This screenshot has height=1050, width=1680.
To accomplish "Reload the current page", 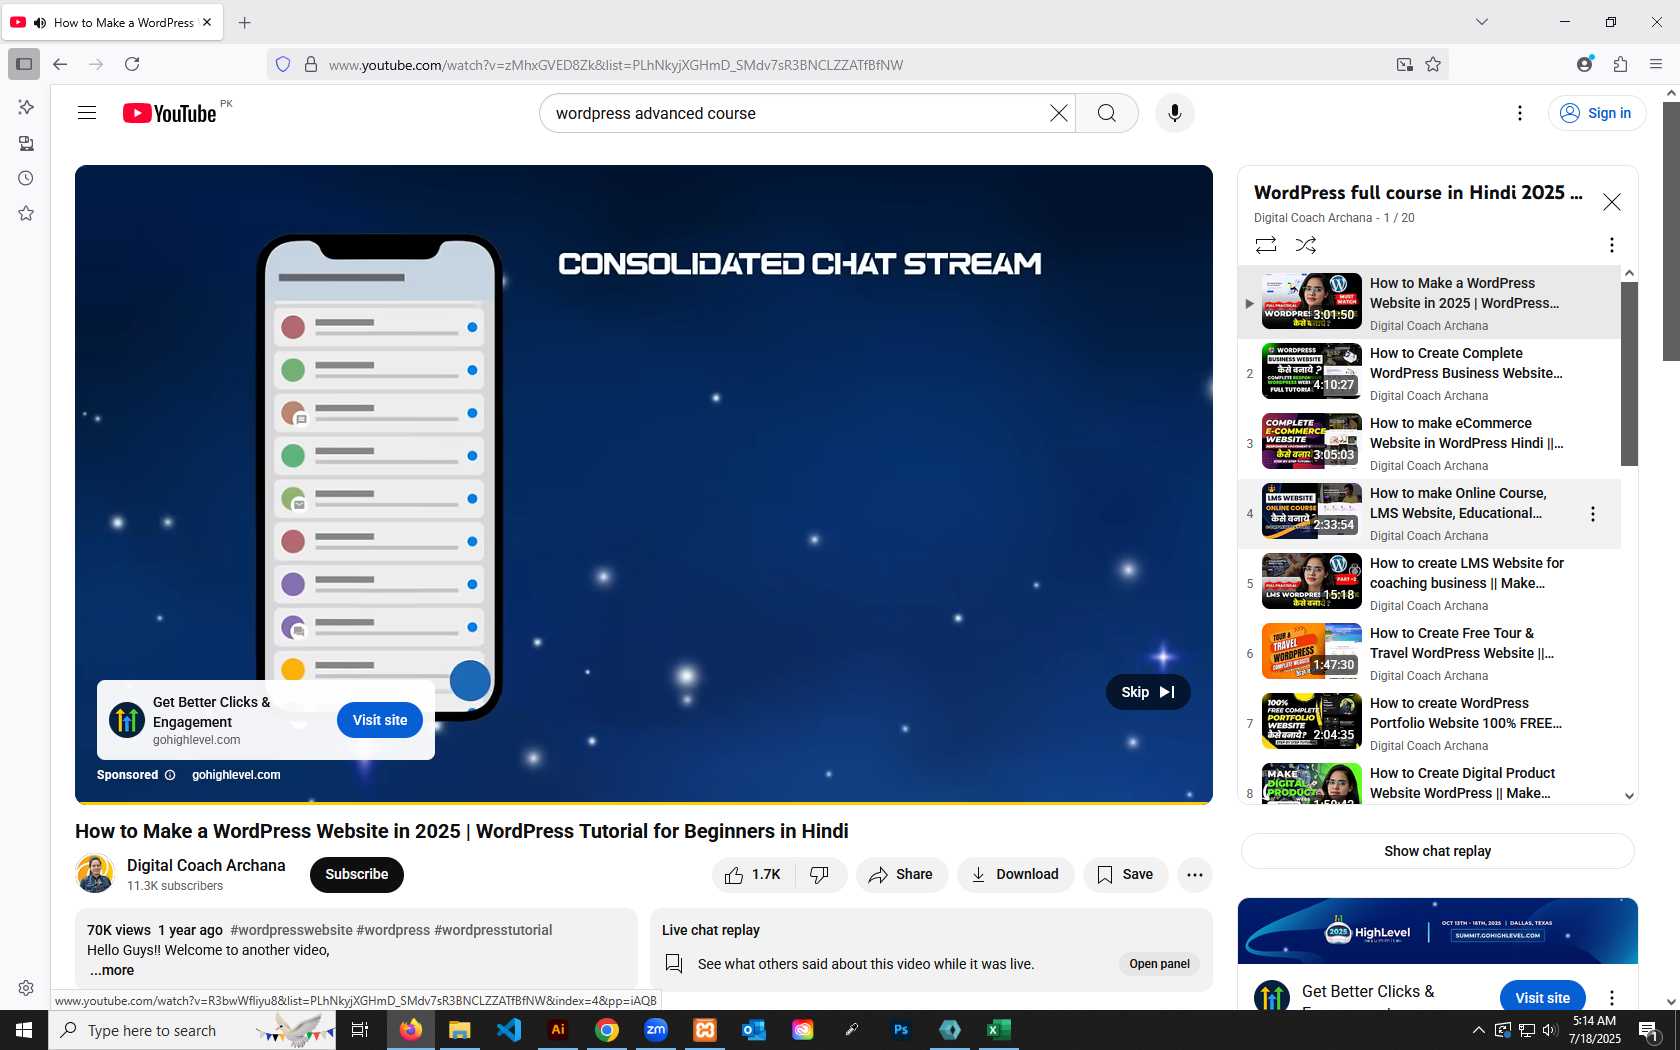I will pos(132,64).
